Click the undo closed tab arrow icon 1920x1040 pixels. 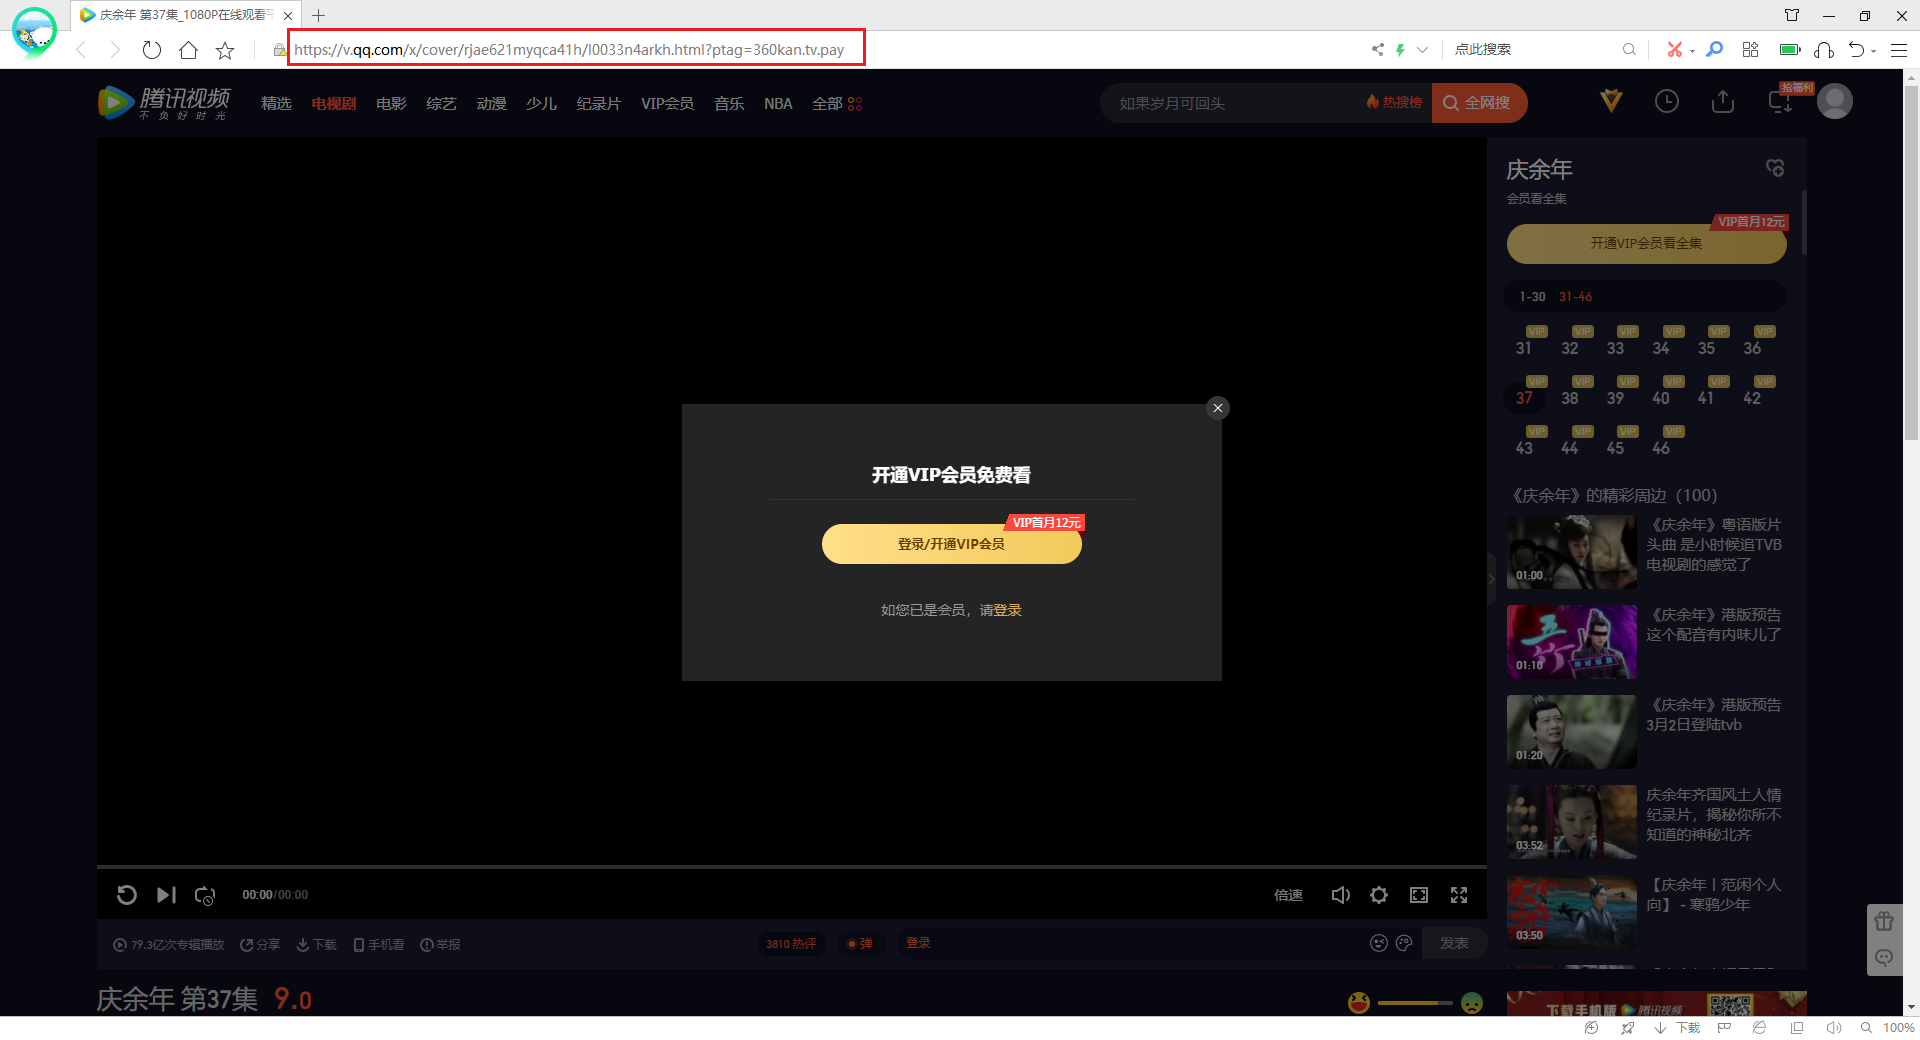[x=1857, y=49]
